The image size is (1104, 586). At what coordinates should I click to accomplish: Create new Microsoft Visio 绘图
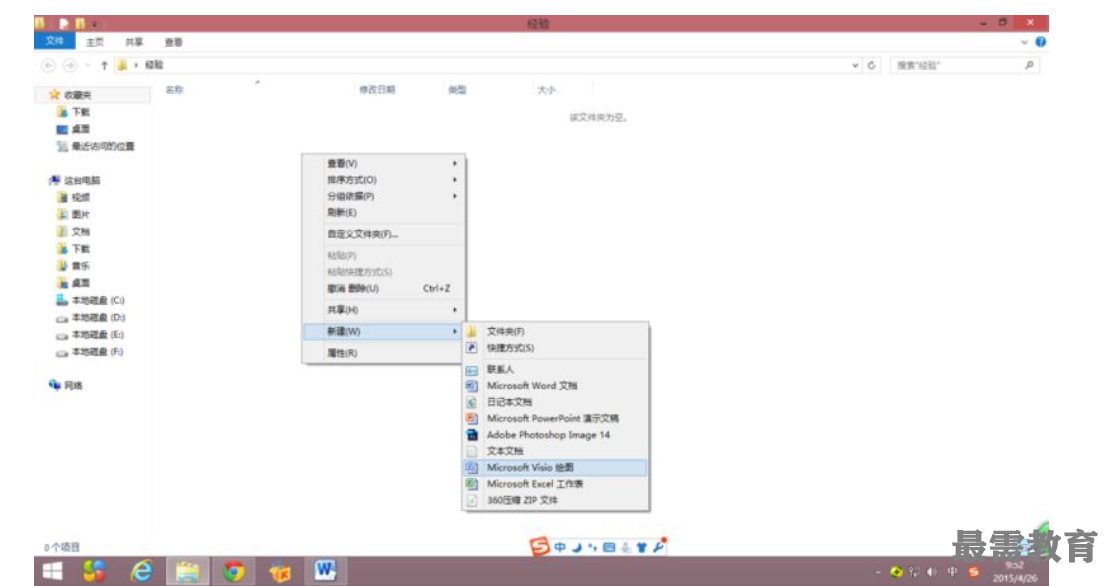tap(556, 468)
